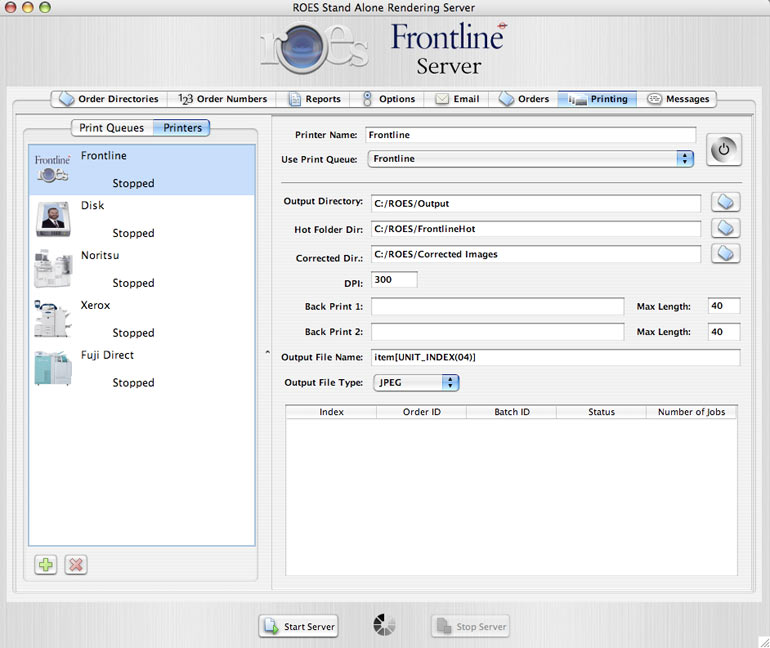Click the Frontline ROES logo thumbnail in list

click(x=53, y=169)
